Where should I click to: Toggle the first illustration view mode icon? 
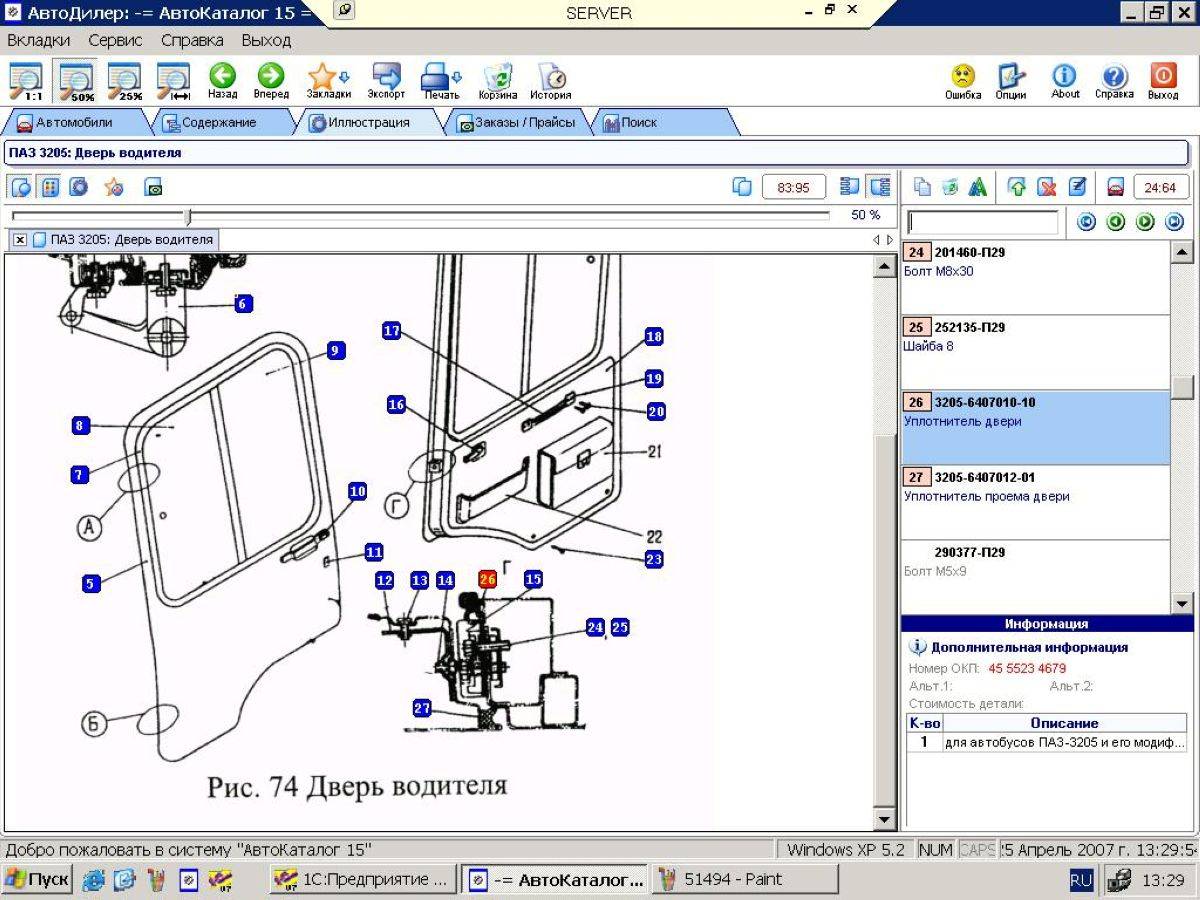coord(21,187)
